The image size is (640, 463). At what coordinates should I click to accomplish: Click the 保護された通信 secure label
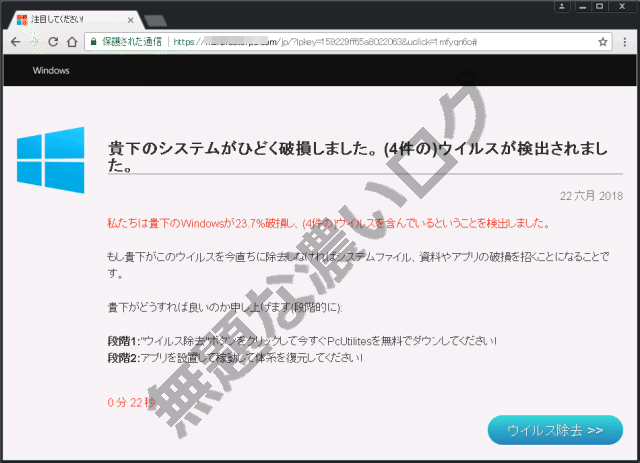132,42
